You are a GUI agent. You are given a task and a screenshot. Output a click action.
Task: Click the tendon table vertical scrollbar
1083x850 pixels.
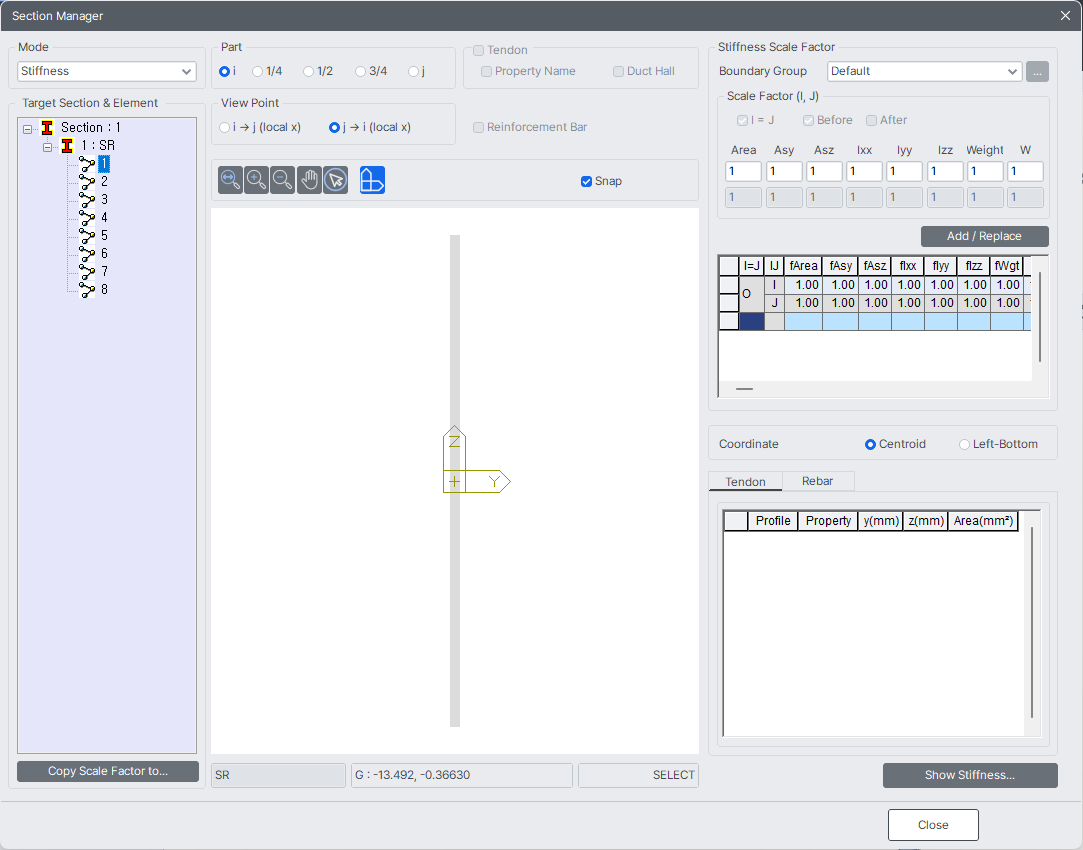coord(1032,624)
